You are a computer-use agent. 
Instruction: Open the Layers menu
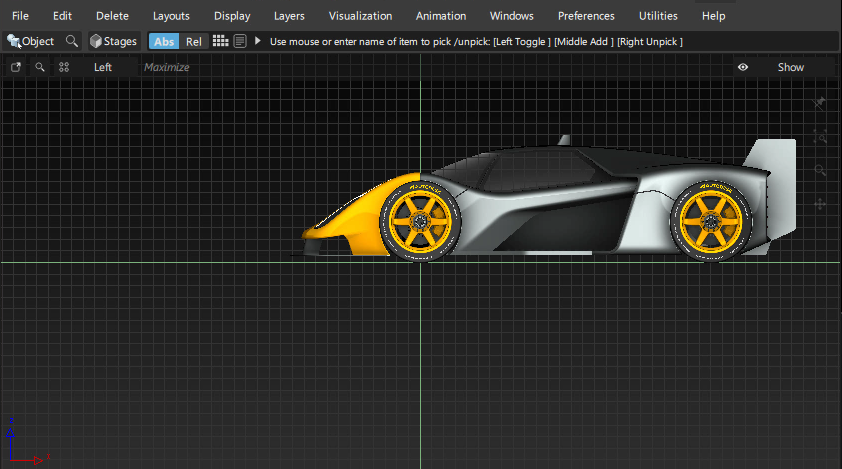coord(289,16)
